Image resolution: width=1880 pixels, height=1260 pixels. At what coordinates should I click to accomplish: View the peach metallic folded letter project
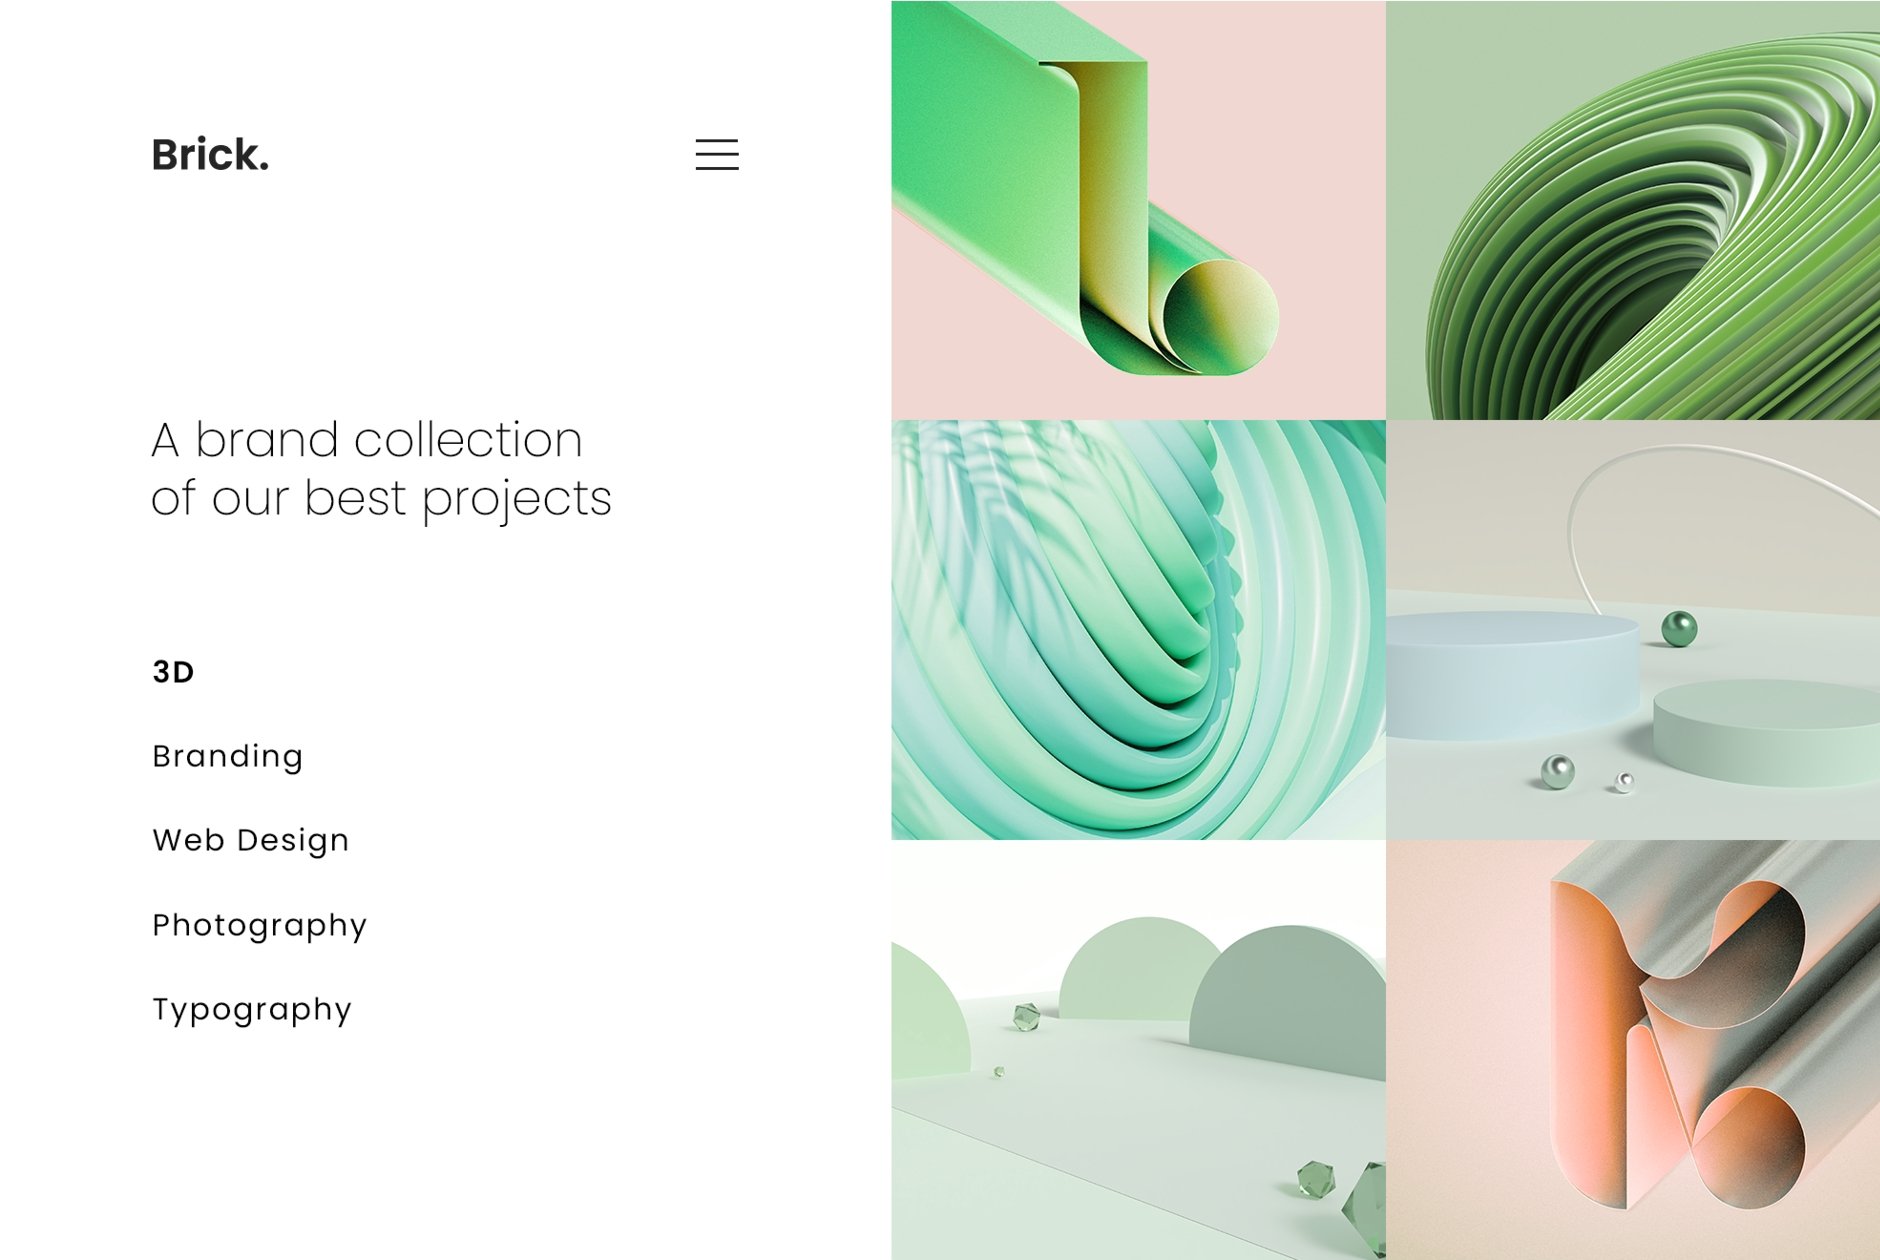(x=1633, y=1050)
